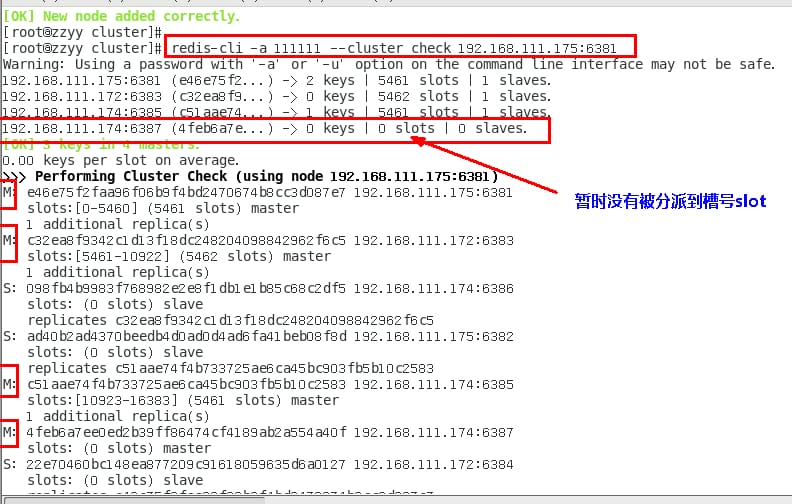Viewport: 792px width, 504px height.
Task: Click the '0.00 keys per slot' line
Action: click(x=120, y=160)
